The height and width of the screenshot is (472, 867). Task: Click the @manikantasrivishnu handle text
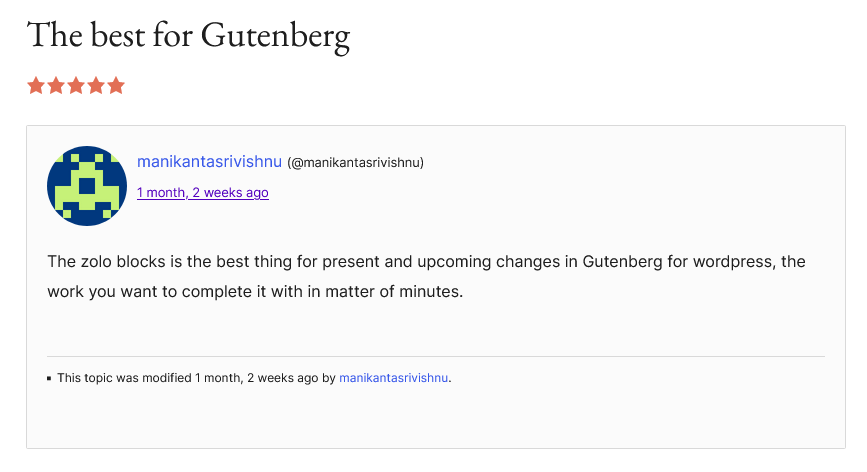click(x=356, y=162)
